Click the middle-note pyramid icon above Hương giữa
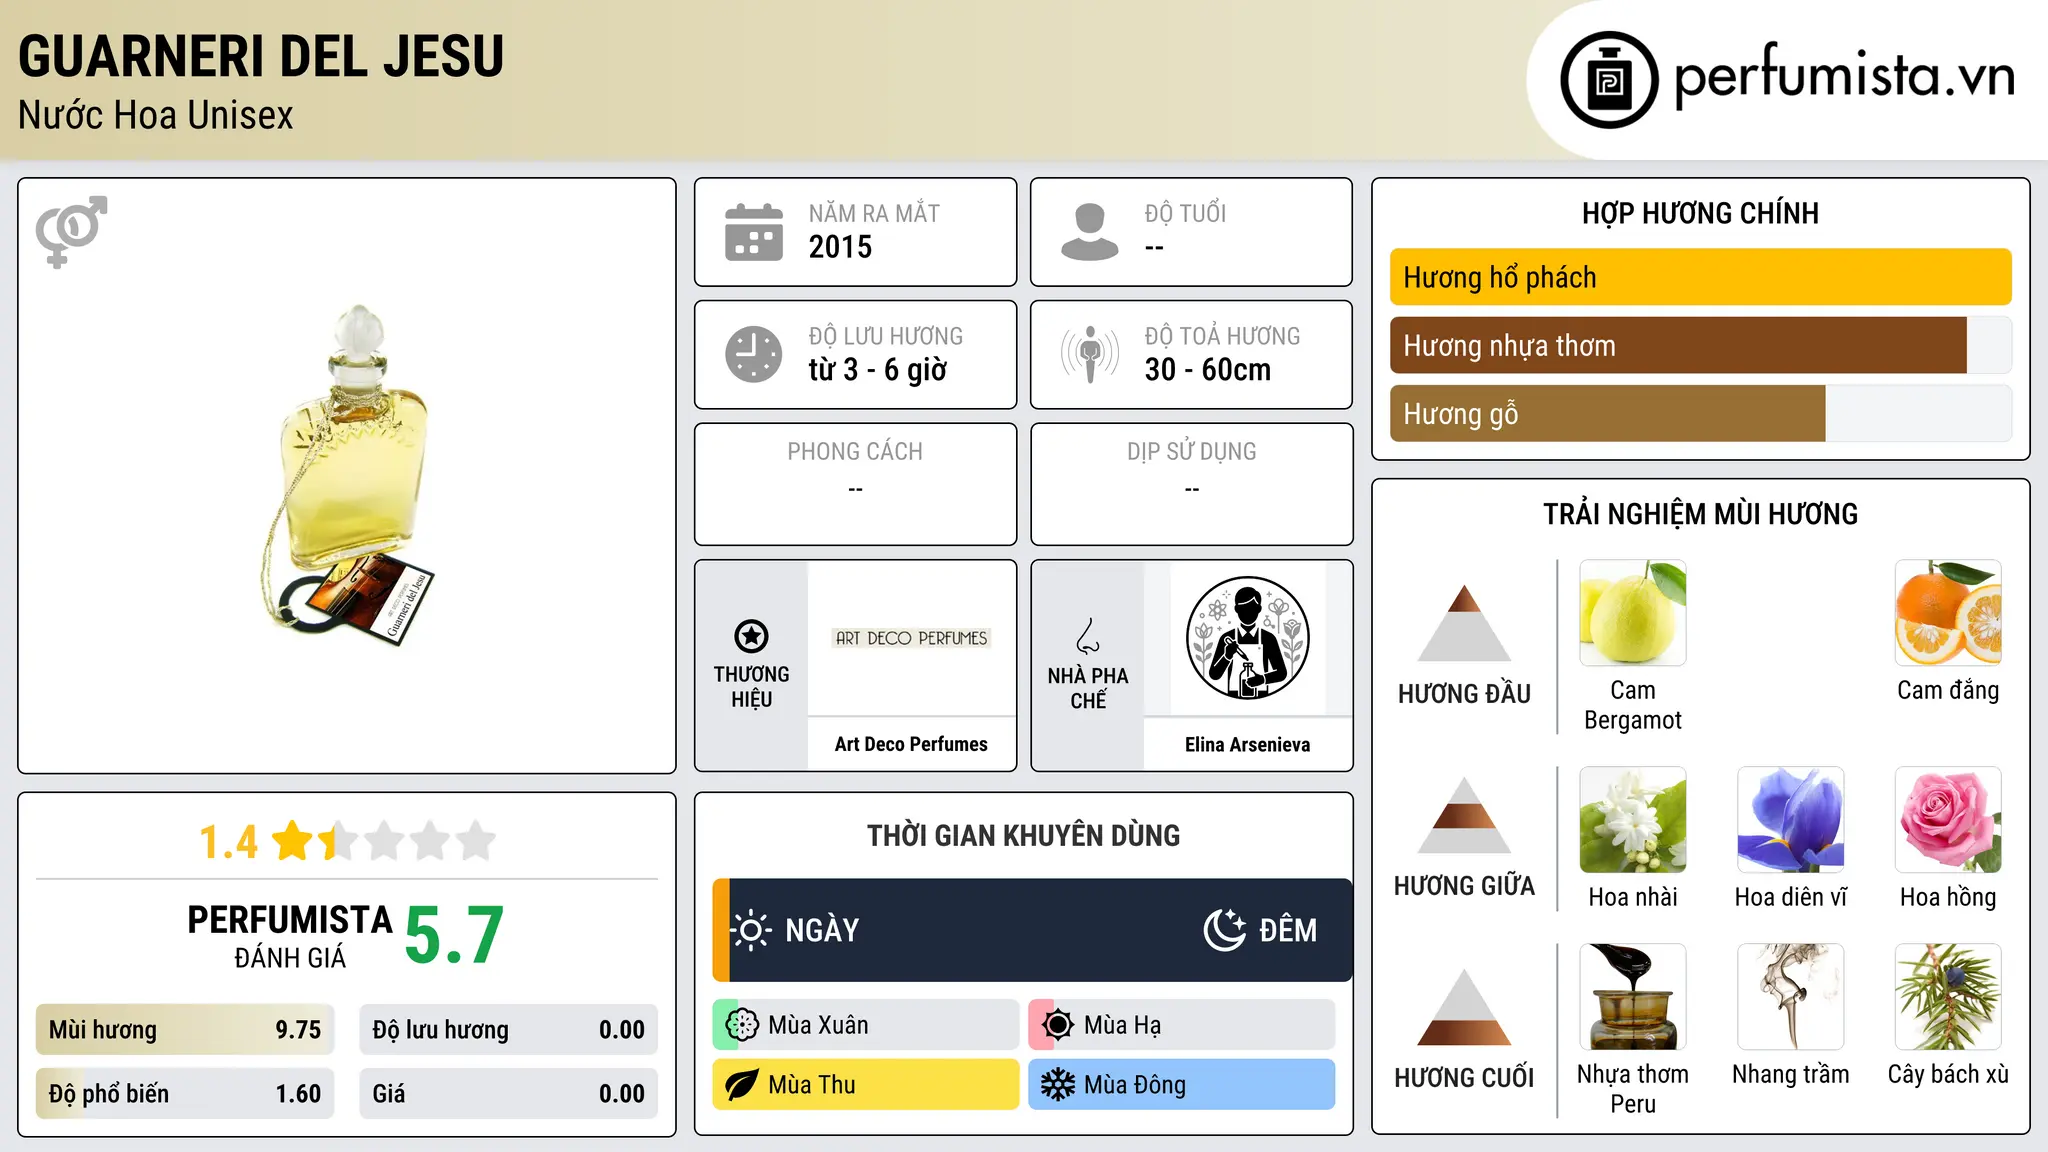Image resolution: width=2048 pixels, height=1152 pixels. [x=1464, y=815]
